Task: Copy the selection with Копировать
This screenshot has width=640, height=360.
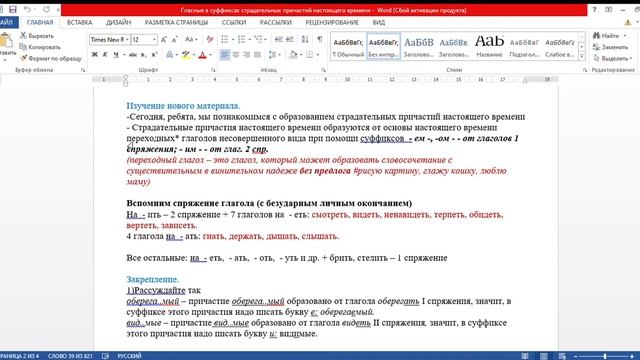Action: point(40,47)
